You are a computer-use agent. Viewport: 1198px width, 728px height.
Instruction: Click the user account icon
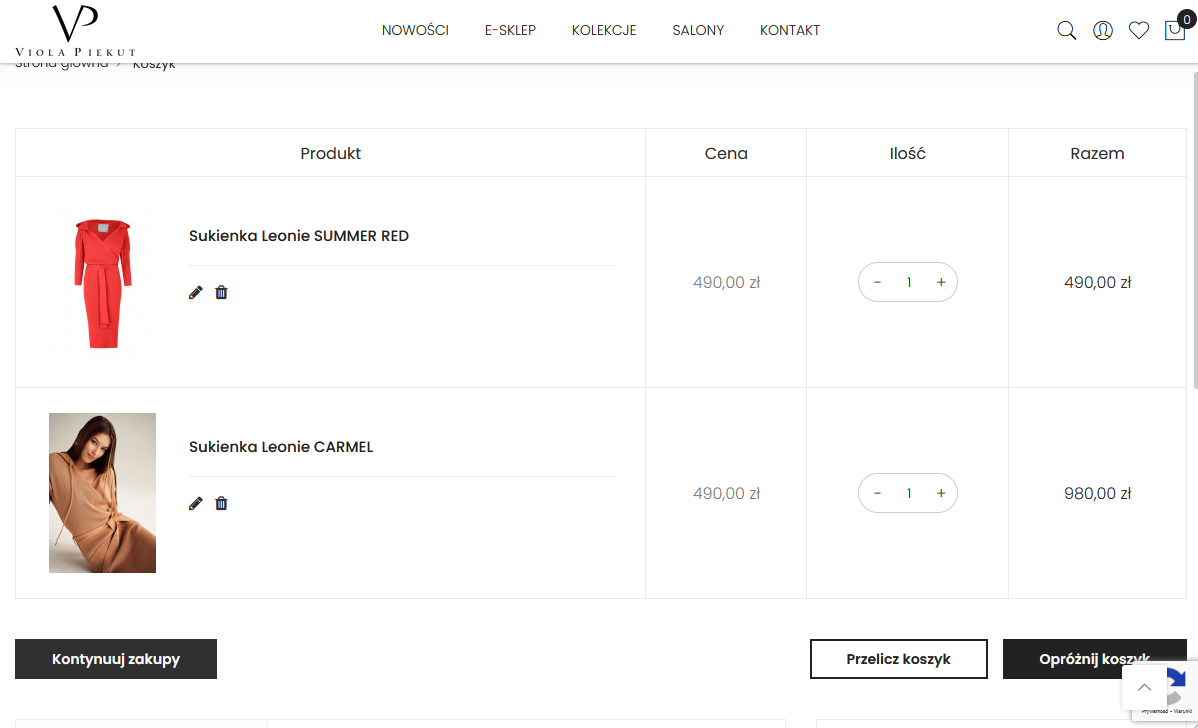1103,31
